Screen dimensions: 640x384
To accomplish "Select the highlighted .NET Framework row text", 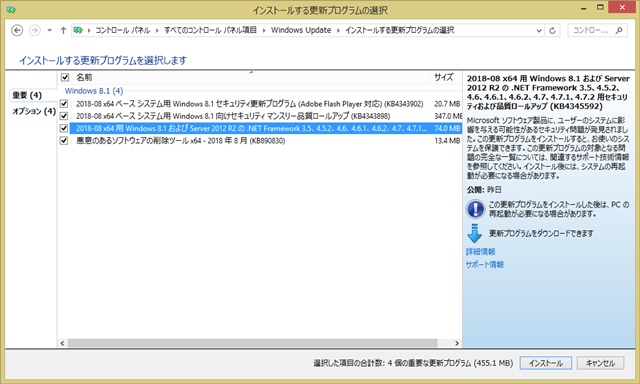I will tap(251, 128).
